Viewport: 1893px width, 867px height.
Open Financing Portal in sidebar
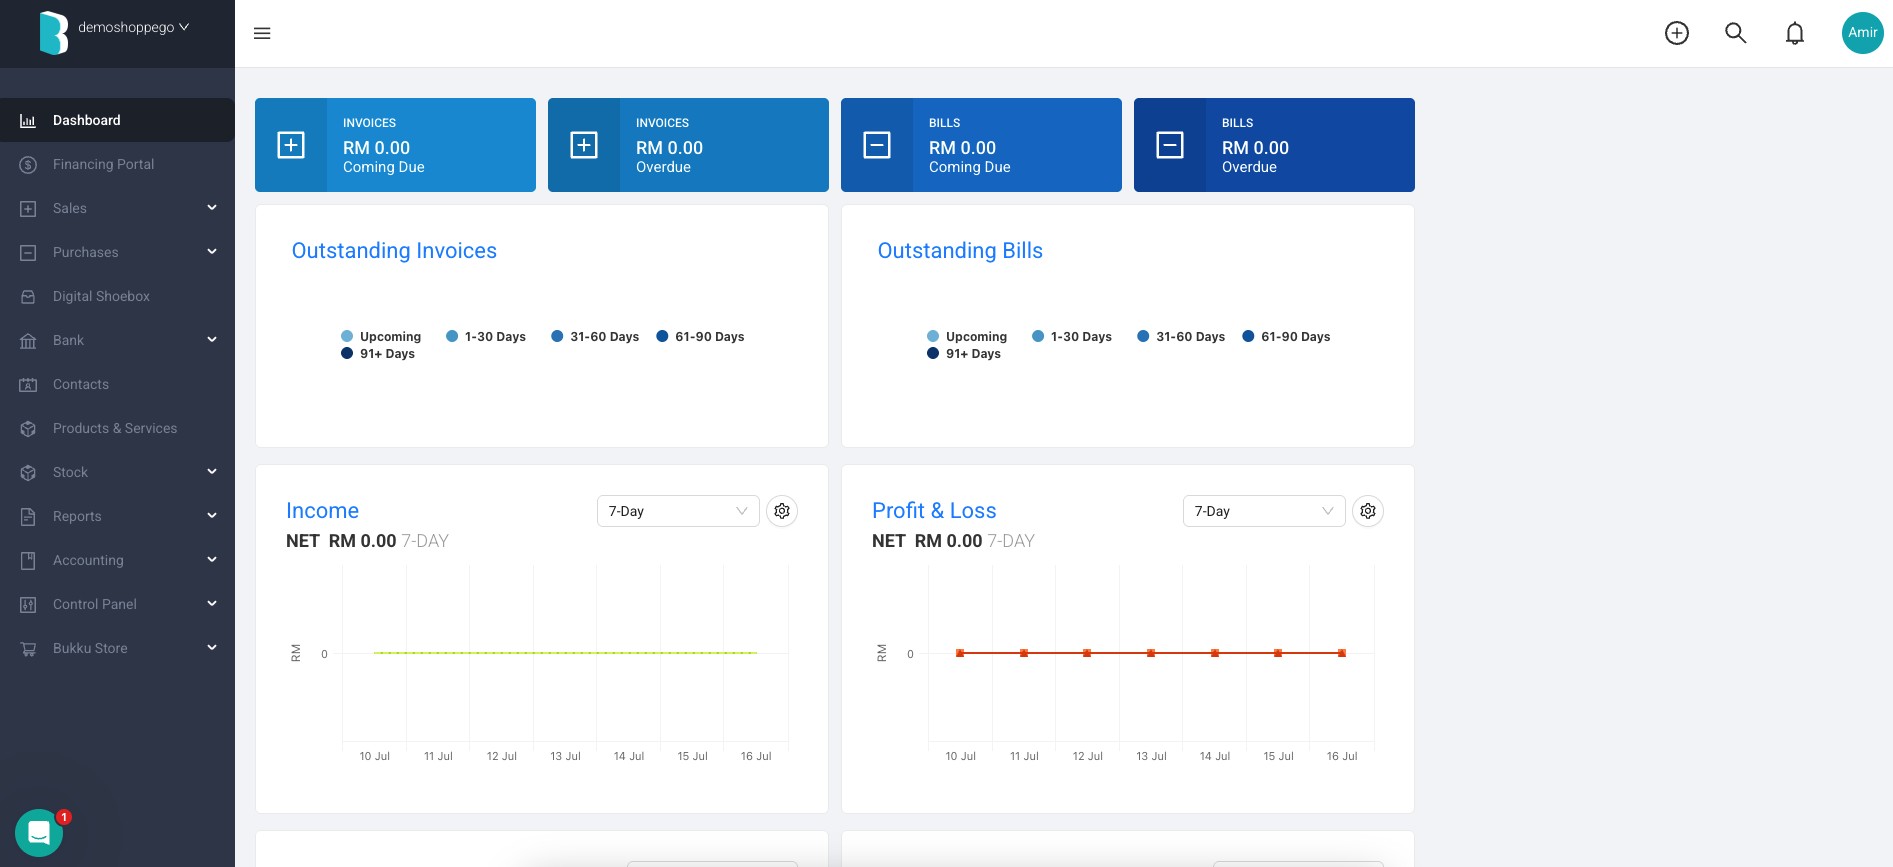coord(117,164)
